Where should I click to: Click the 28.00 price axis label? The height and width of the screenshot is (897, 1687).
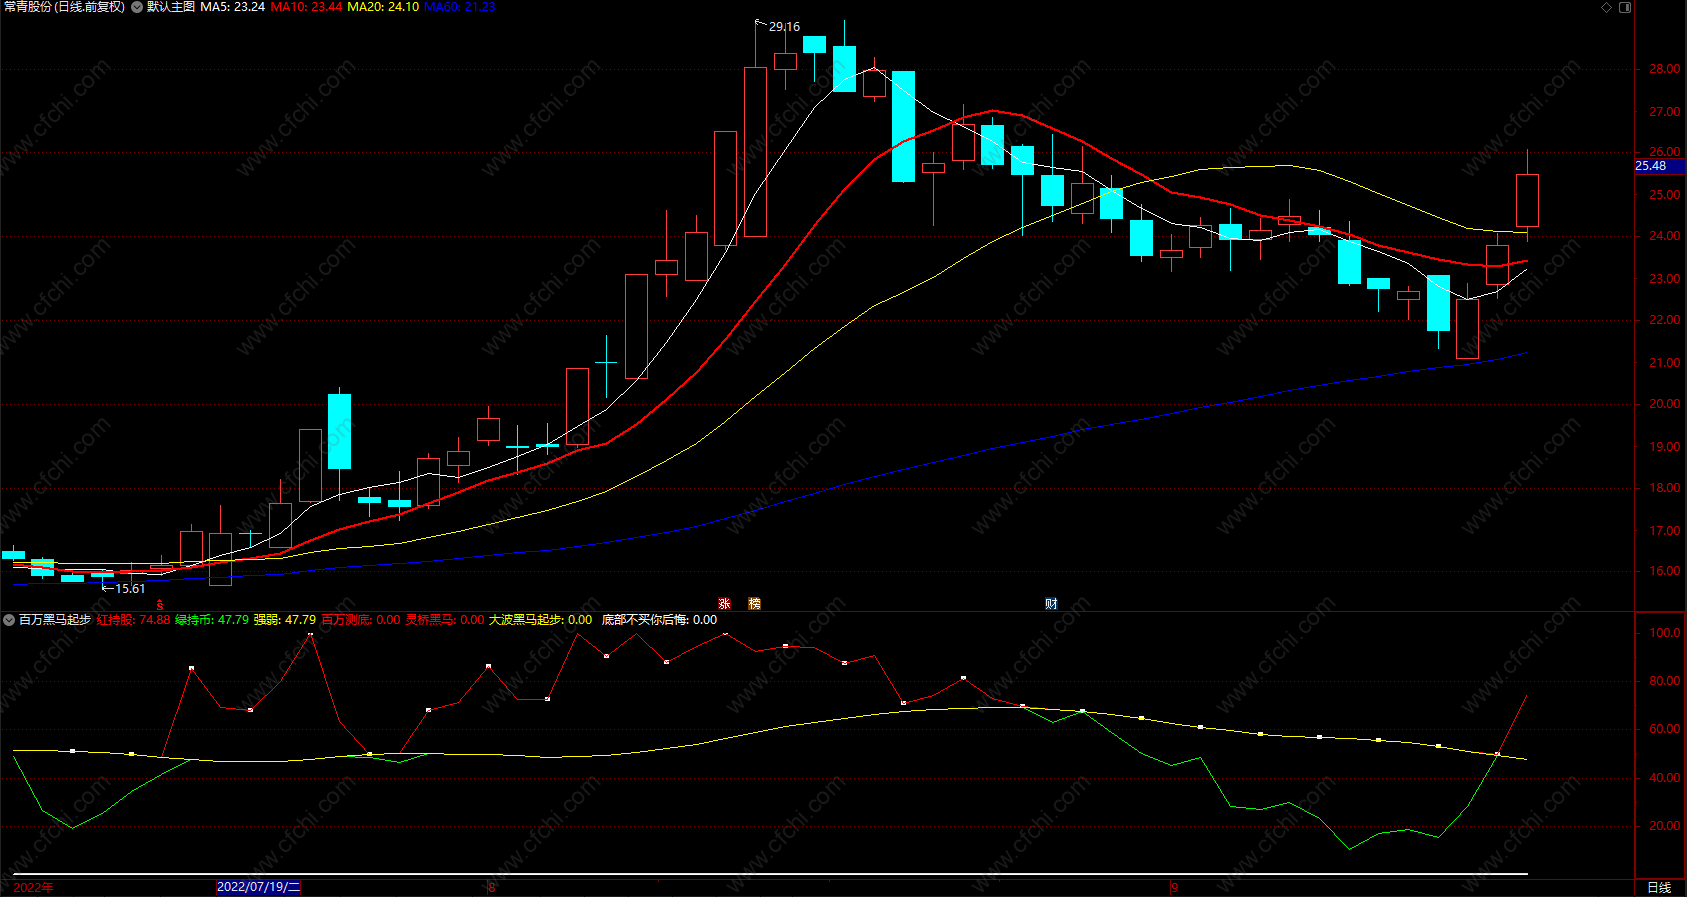1664,69
